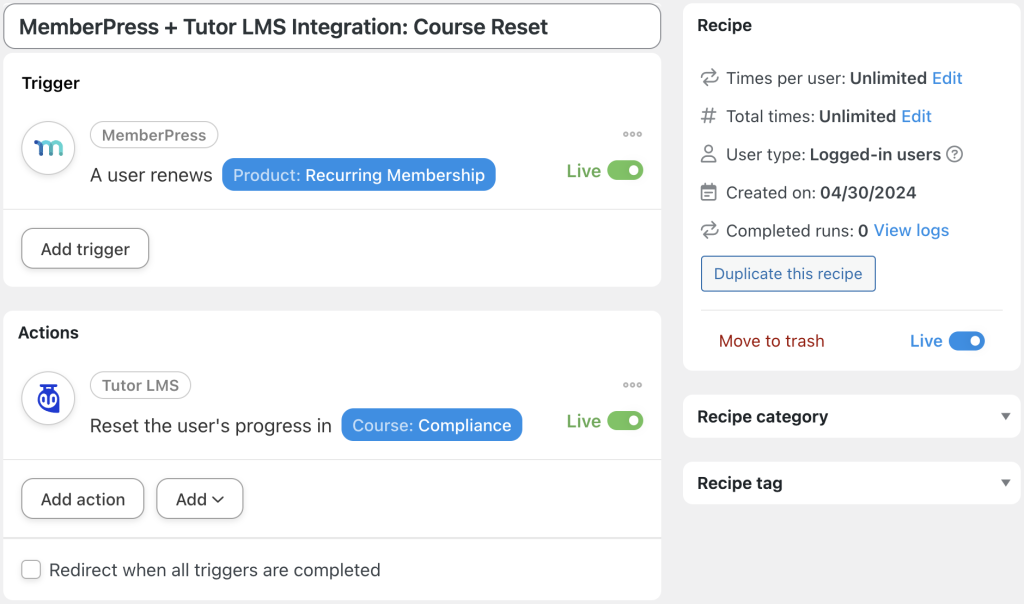1024x604 pixels.
Task: Select the Product: Recurring Membership pill
Action: coord(358,174)
